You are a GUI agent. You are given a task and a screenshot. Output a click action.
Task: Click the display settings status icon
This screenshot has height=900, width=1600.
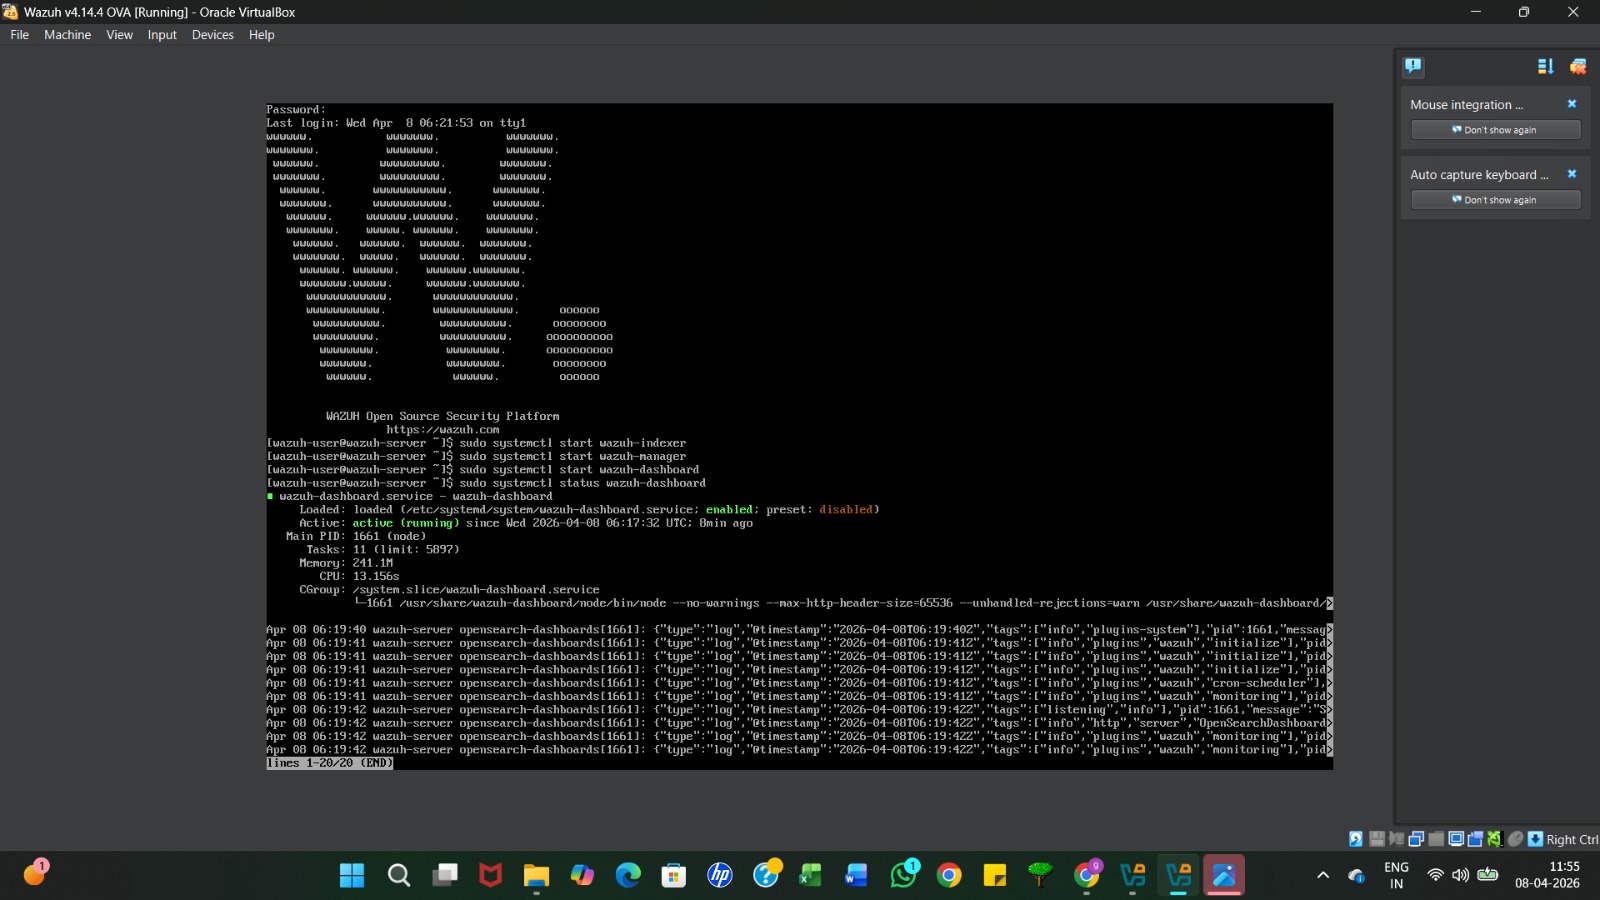(1456, 839)
